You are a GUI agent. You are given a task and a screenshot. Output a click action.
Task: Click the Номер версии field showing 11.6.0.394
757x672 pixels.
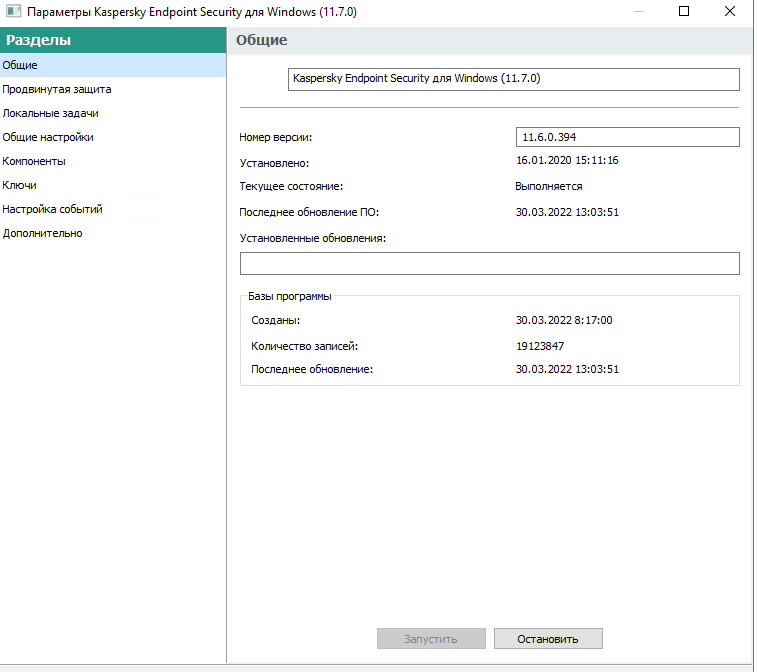[627, 137]
